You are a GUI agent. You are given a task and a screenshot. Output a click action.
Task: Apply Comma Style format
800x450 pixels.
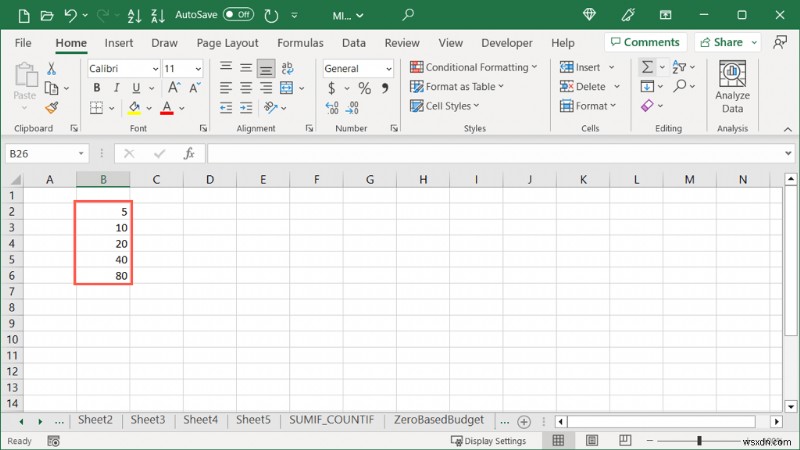point(385,88)
